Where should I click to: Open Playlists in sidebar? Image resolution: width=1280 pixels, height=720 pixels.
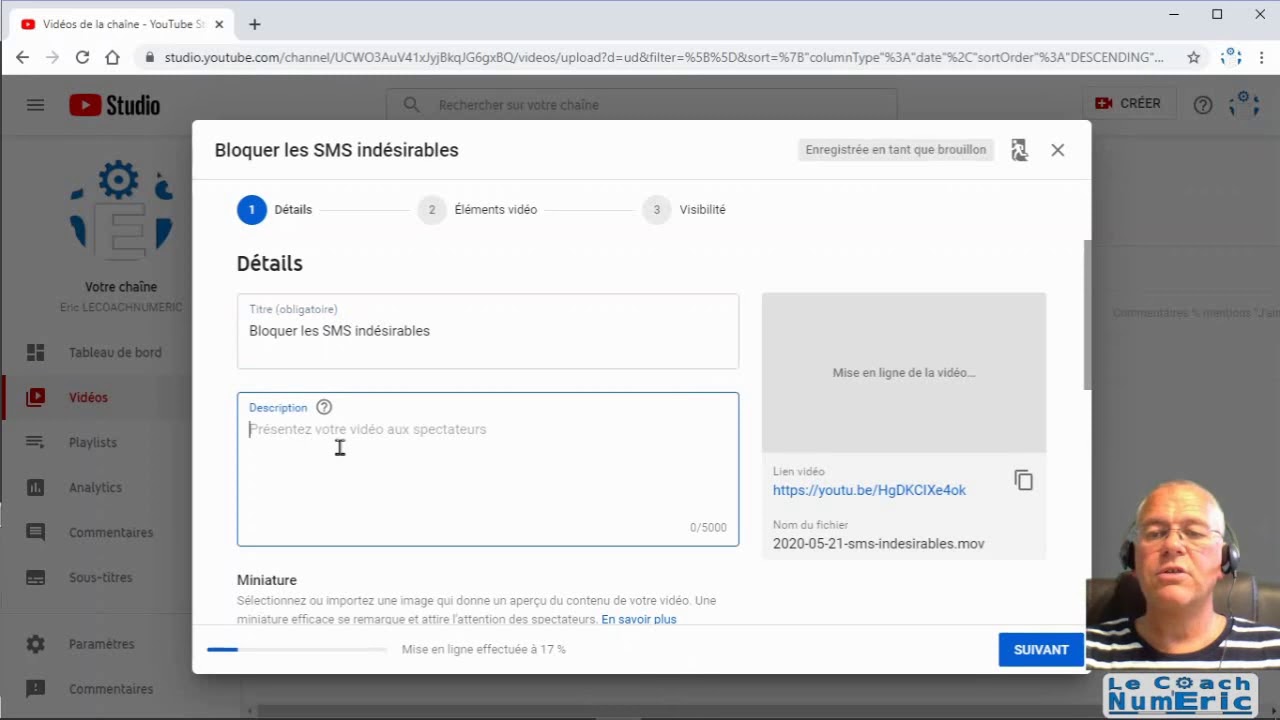point(93,442)
